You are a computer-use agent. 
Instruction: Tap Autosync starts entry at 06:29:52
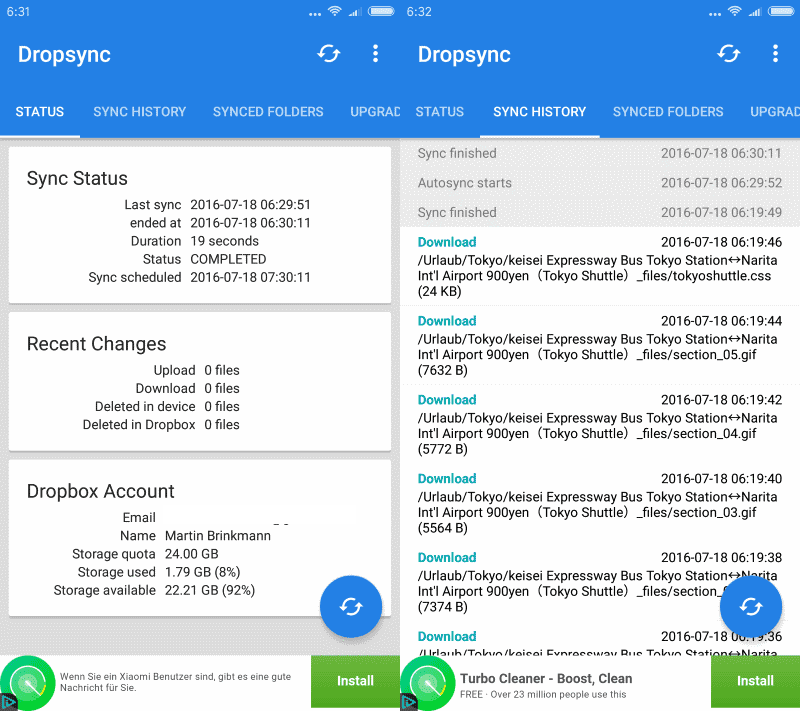coord(599,183)
